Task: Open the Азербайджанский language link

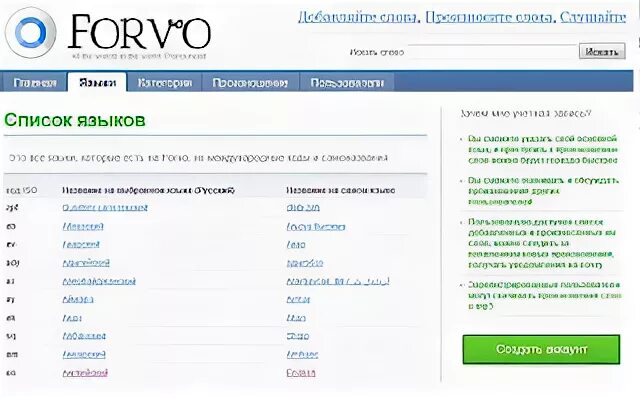Action: pos(99,281)
